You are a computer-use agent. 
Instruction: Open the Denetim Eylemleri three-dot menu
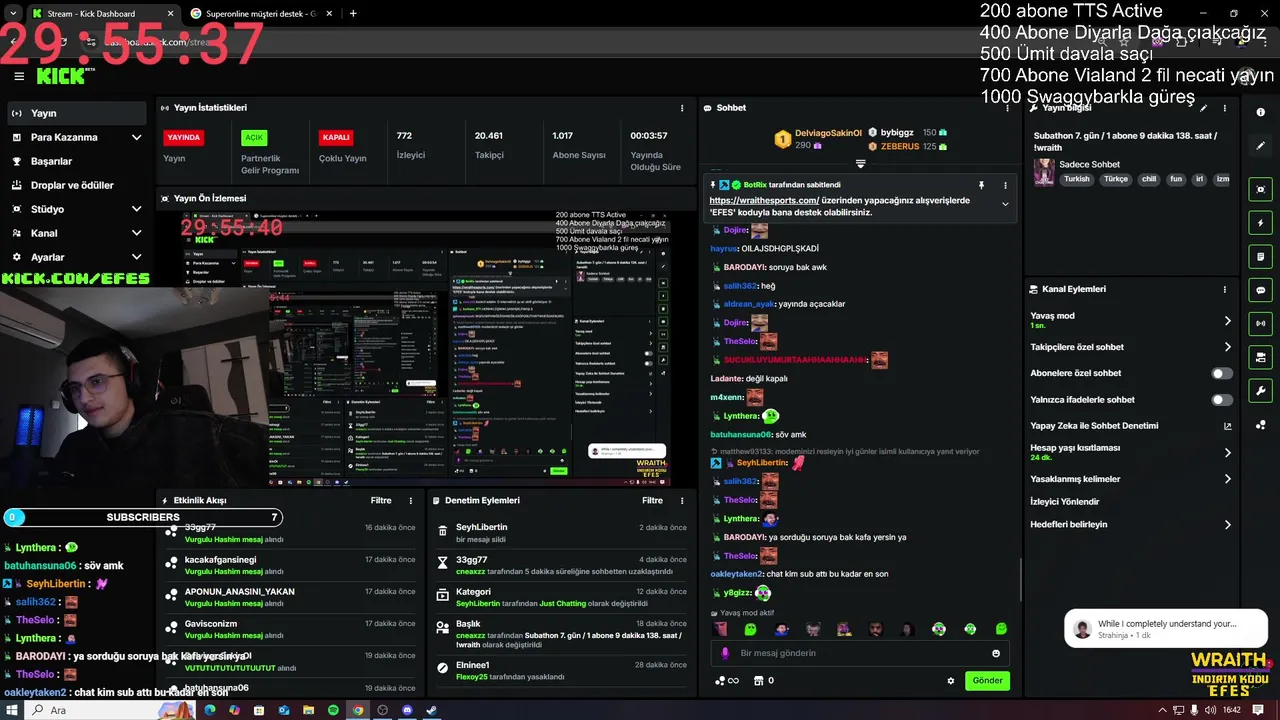click(682, 501)
